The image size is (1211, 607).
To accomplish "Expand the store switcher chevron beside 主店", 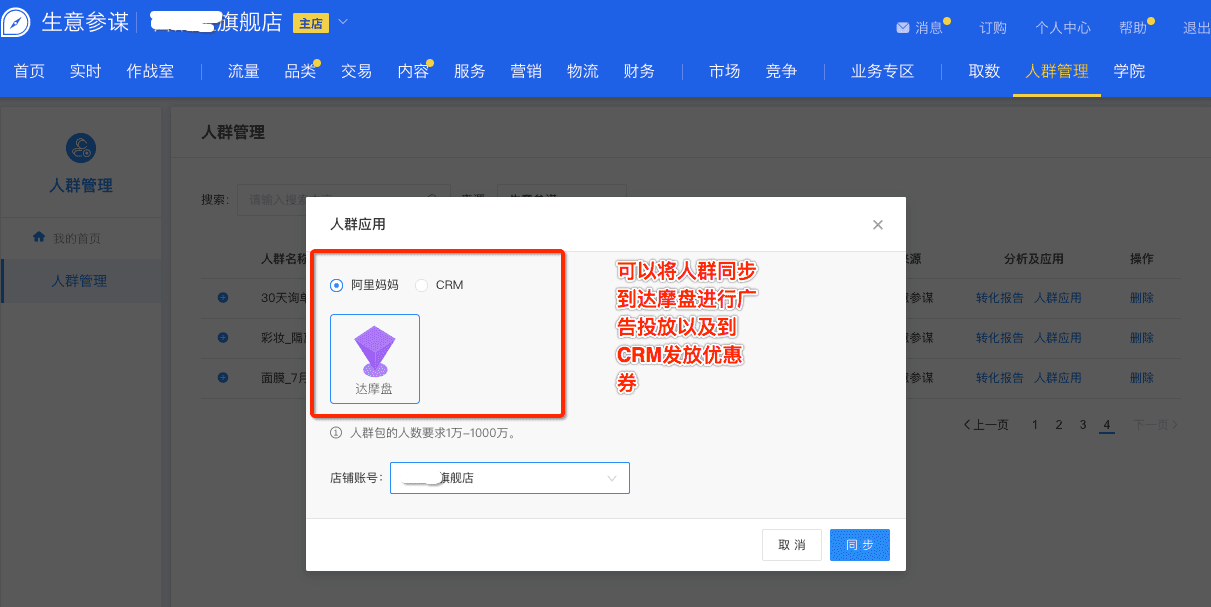I will pos(343,21).
